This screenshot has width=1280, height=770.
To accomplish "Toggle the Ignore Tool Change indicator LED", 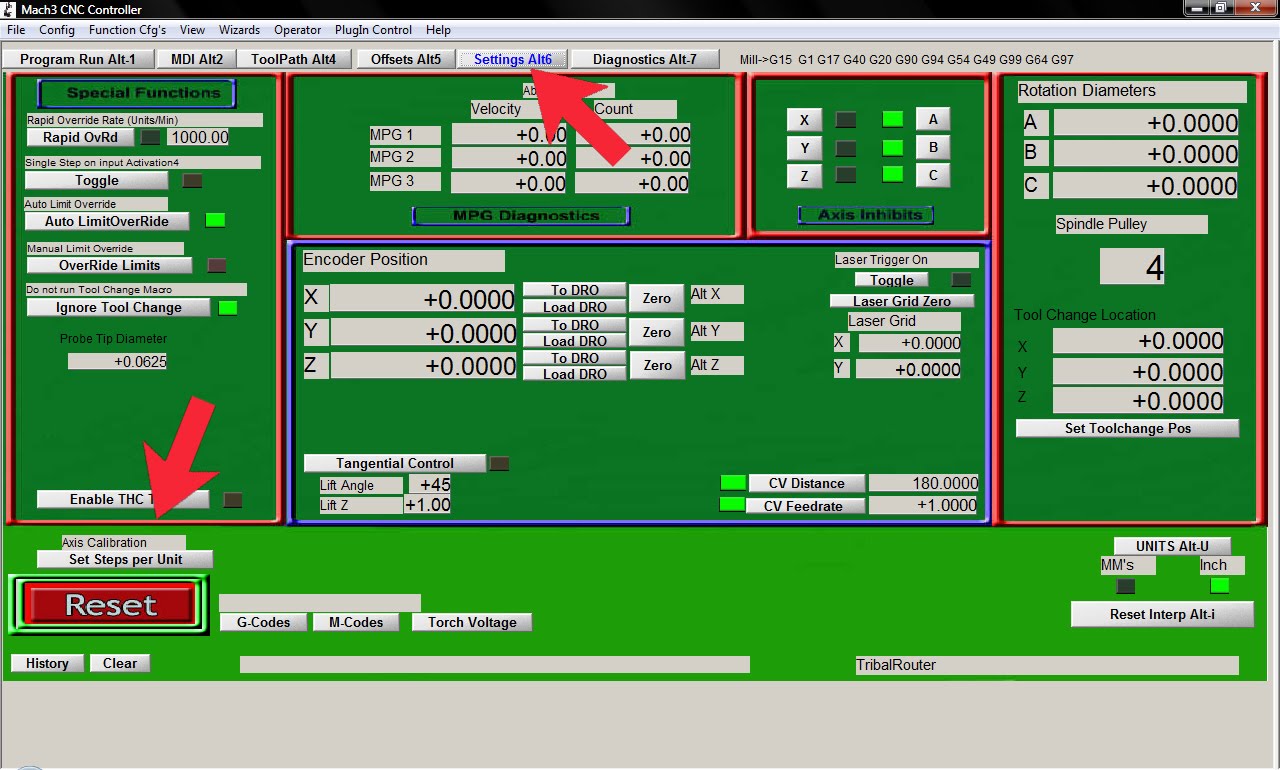I will (226, 307).
